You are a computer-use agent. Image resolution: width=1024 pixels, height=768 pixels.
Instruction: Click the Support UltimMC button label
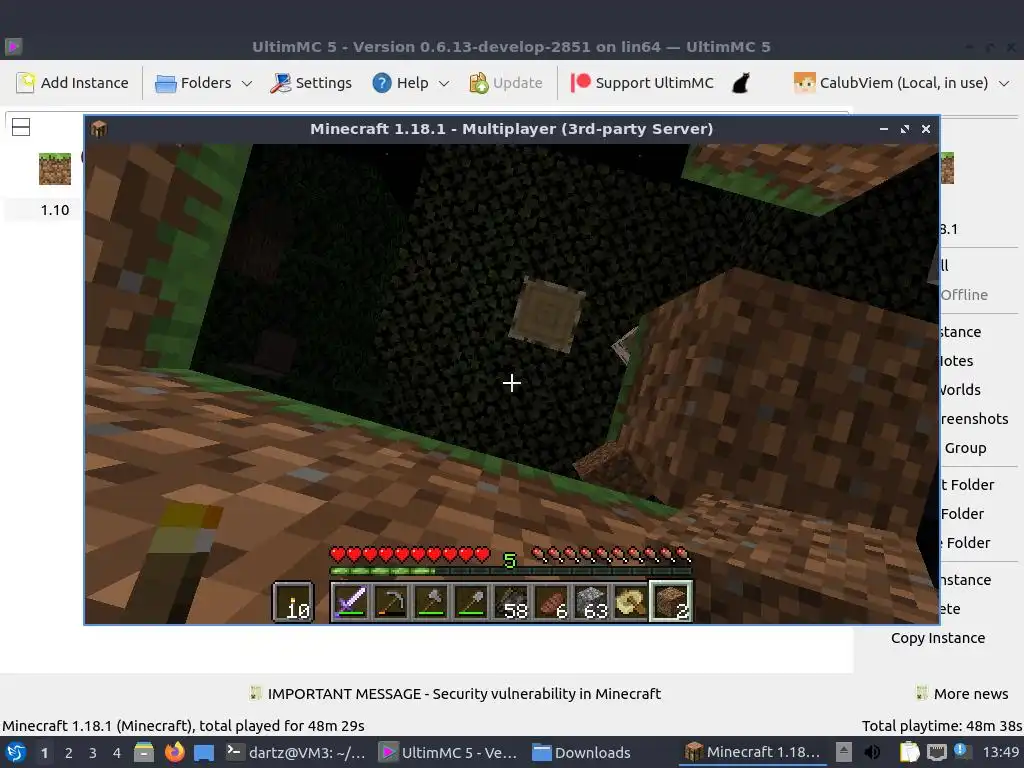coord(654,83)
